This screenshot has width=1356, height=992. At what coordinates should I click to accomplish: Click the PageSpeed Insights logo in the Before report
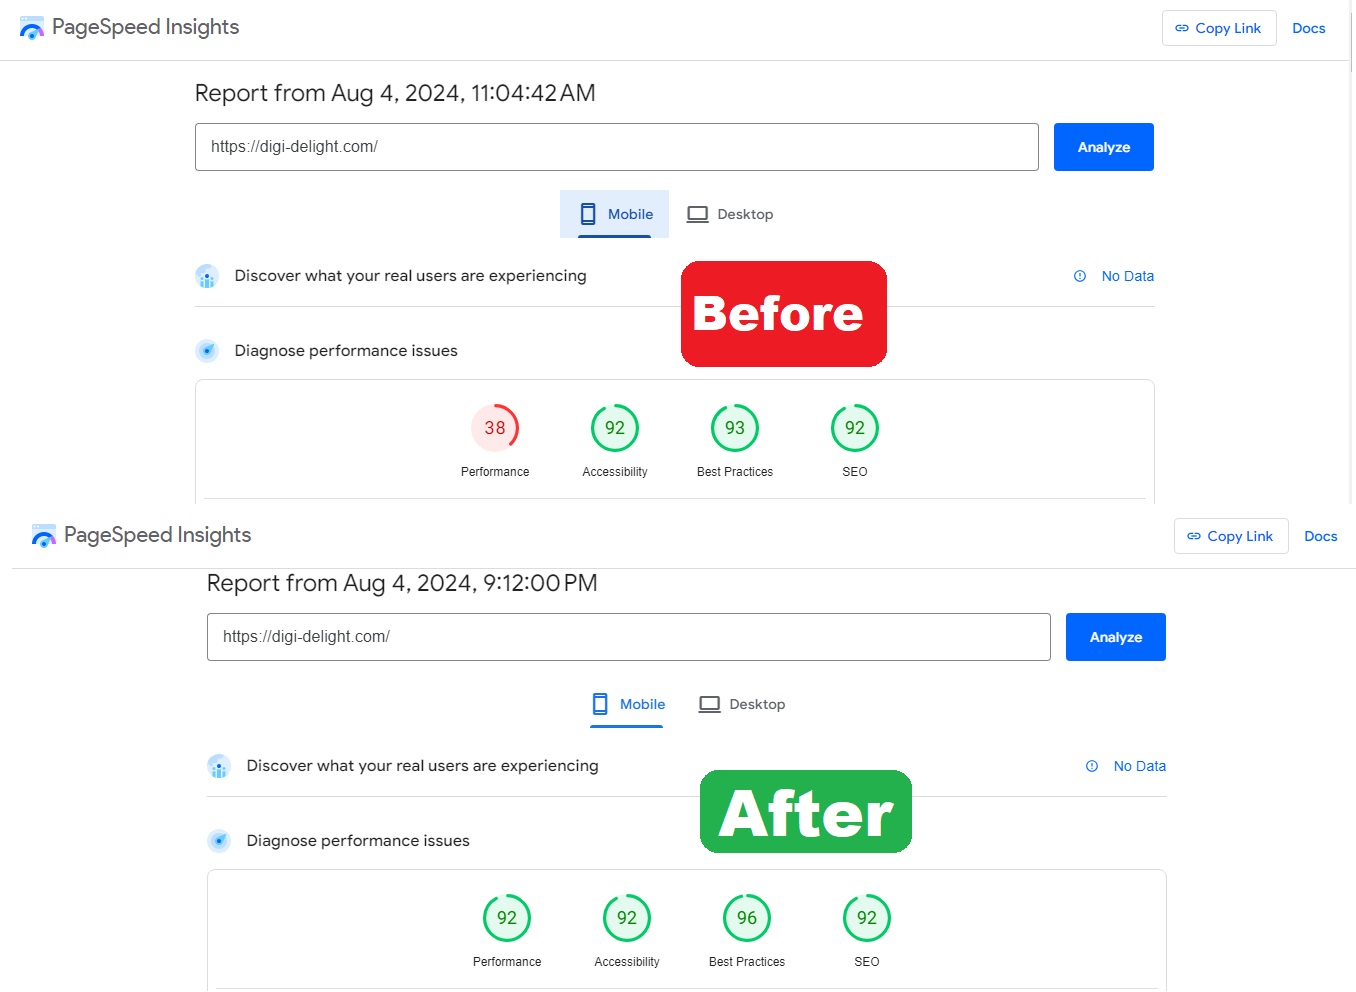[32, 28]
